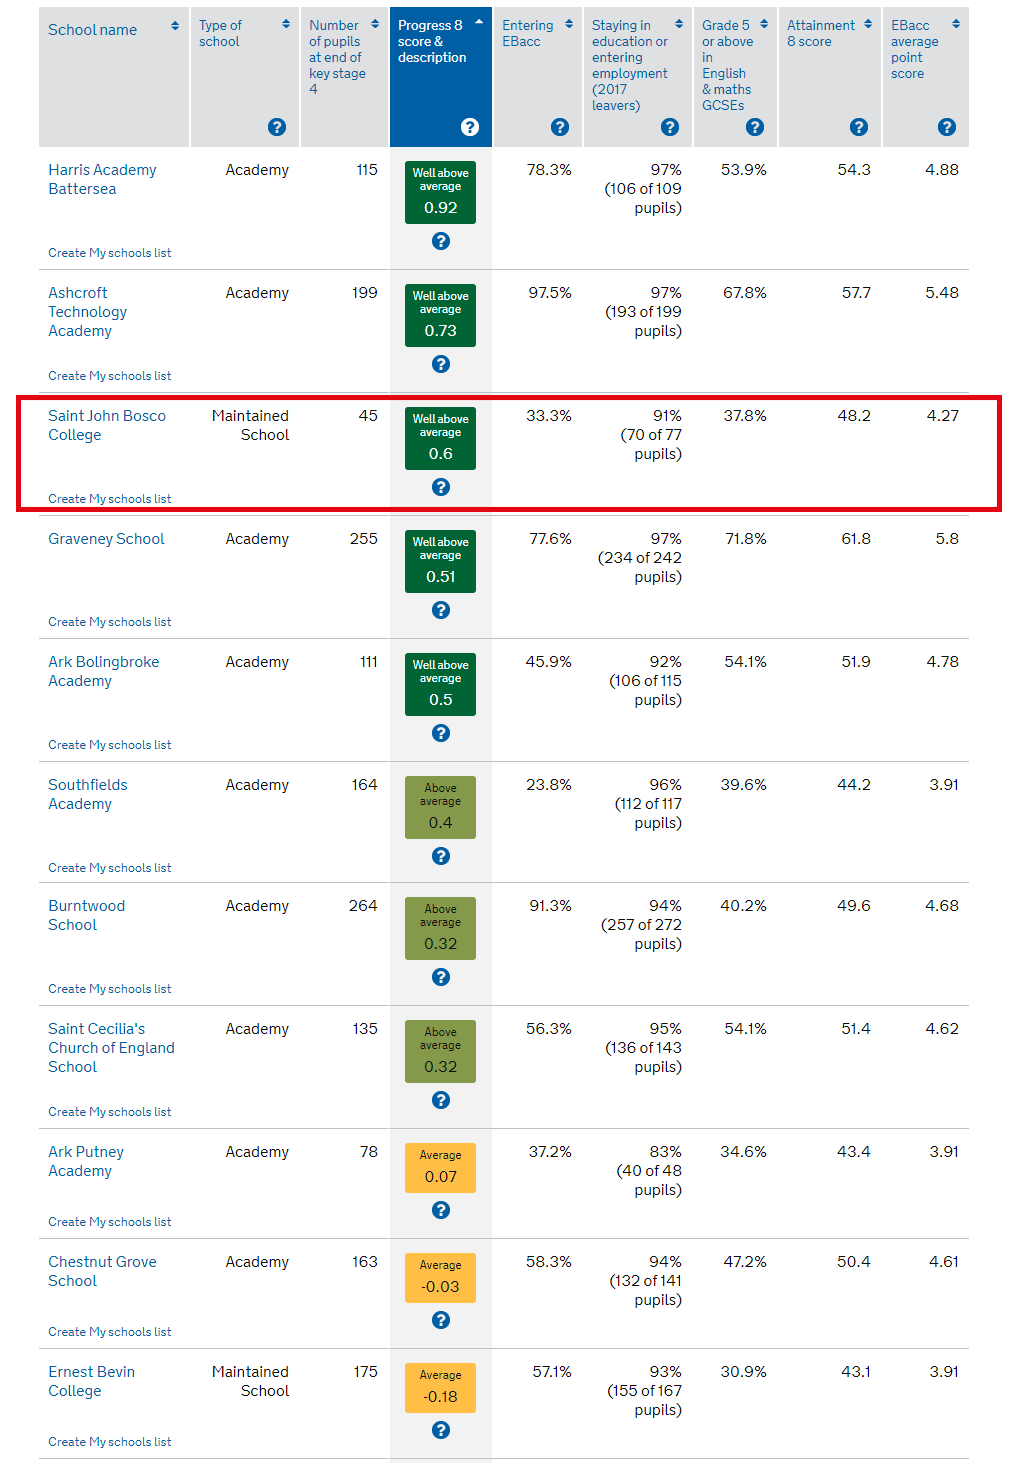Select Graveney's 71.8% GCSE grade value
This screenshot has width=1016, height=1463.
pos(745,539)
